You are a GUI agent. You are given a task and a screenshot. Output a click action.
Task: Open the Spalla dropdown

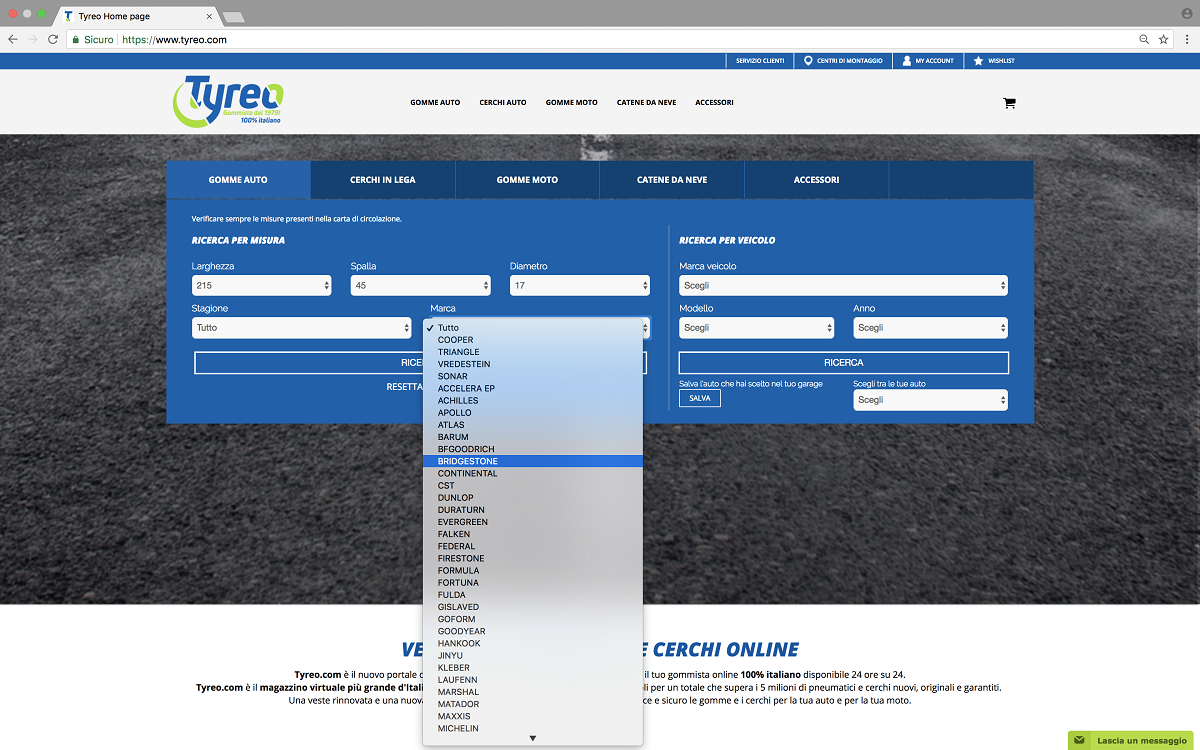coord(421,286)
